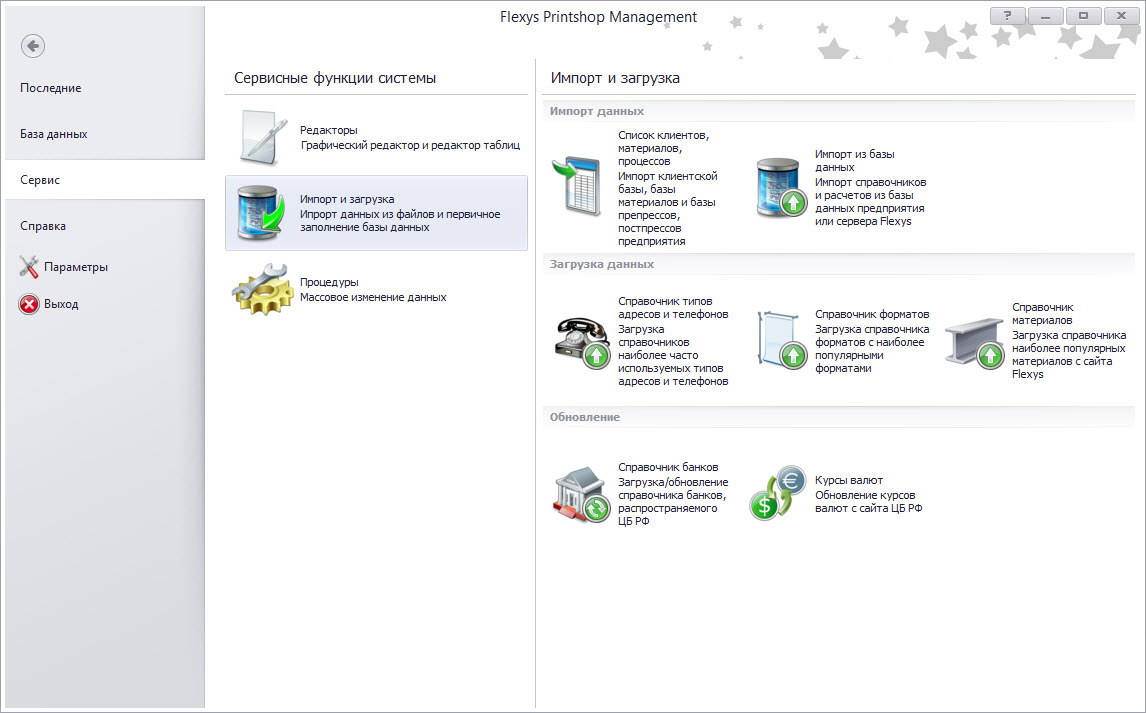Click the back arrow icon
The height and width of the screenshot is (713, 1146).
(x=32, y=46)
